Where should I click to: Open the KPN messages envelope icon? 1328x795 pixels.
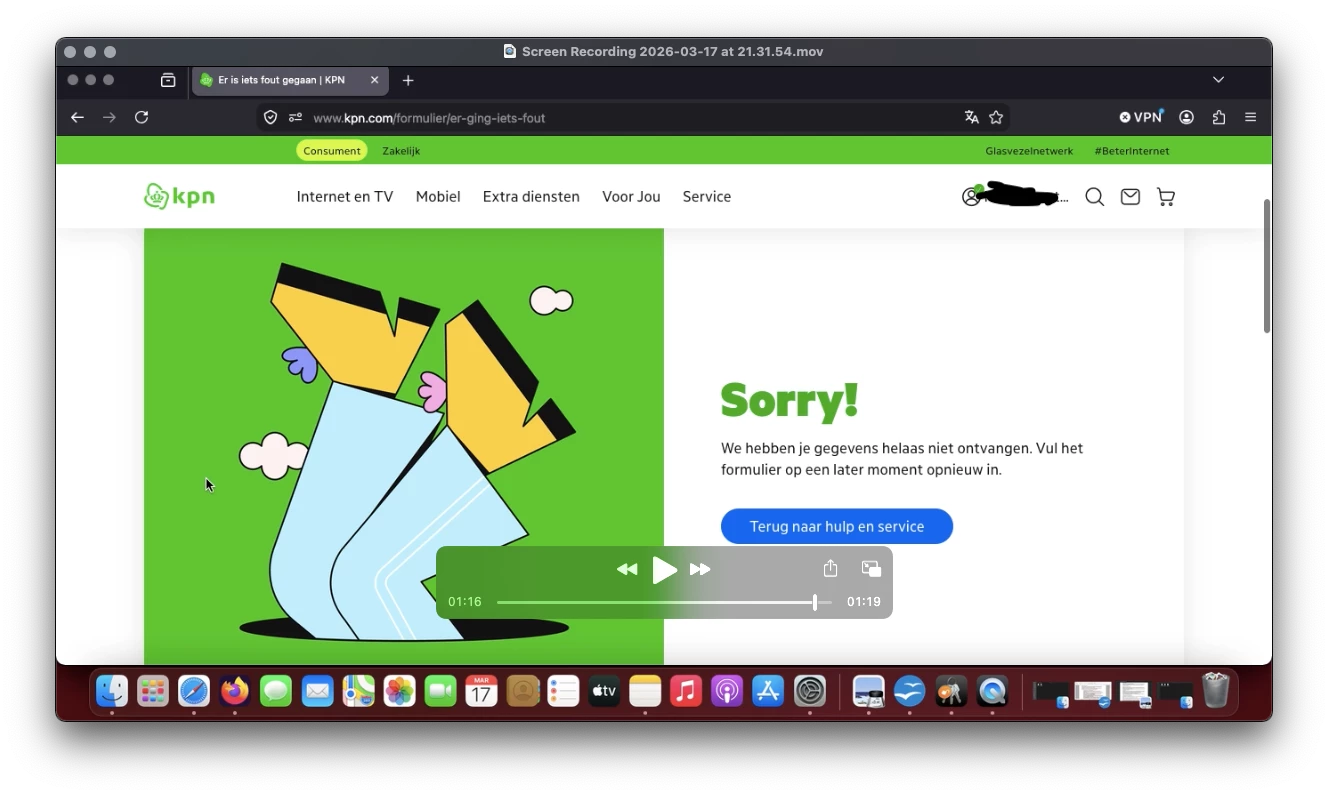tap(1130, 197)
